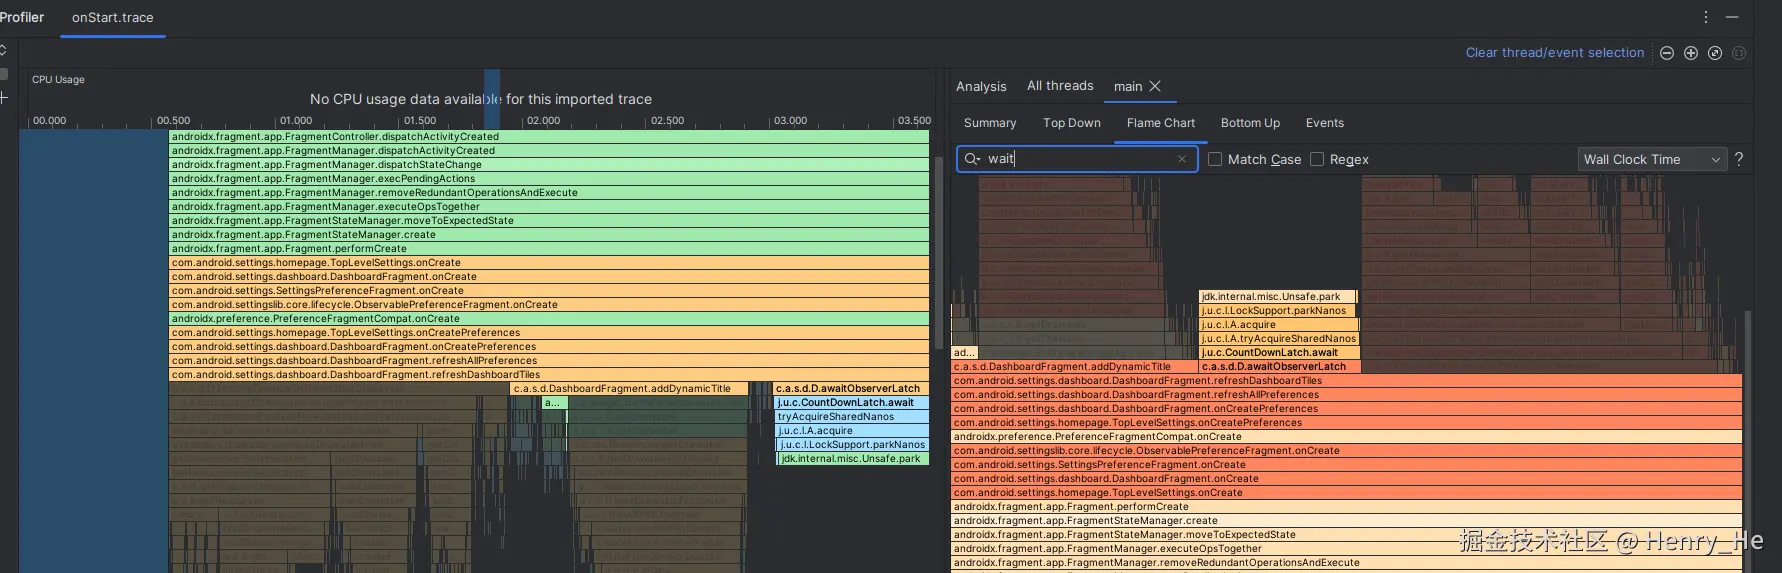This screenshot has width=1782, height=573.
Task: Select the All threads tab
Action: click(x=1060, y=86)
